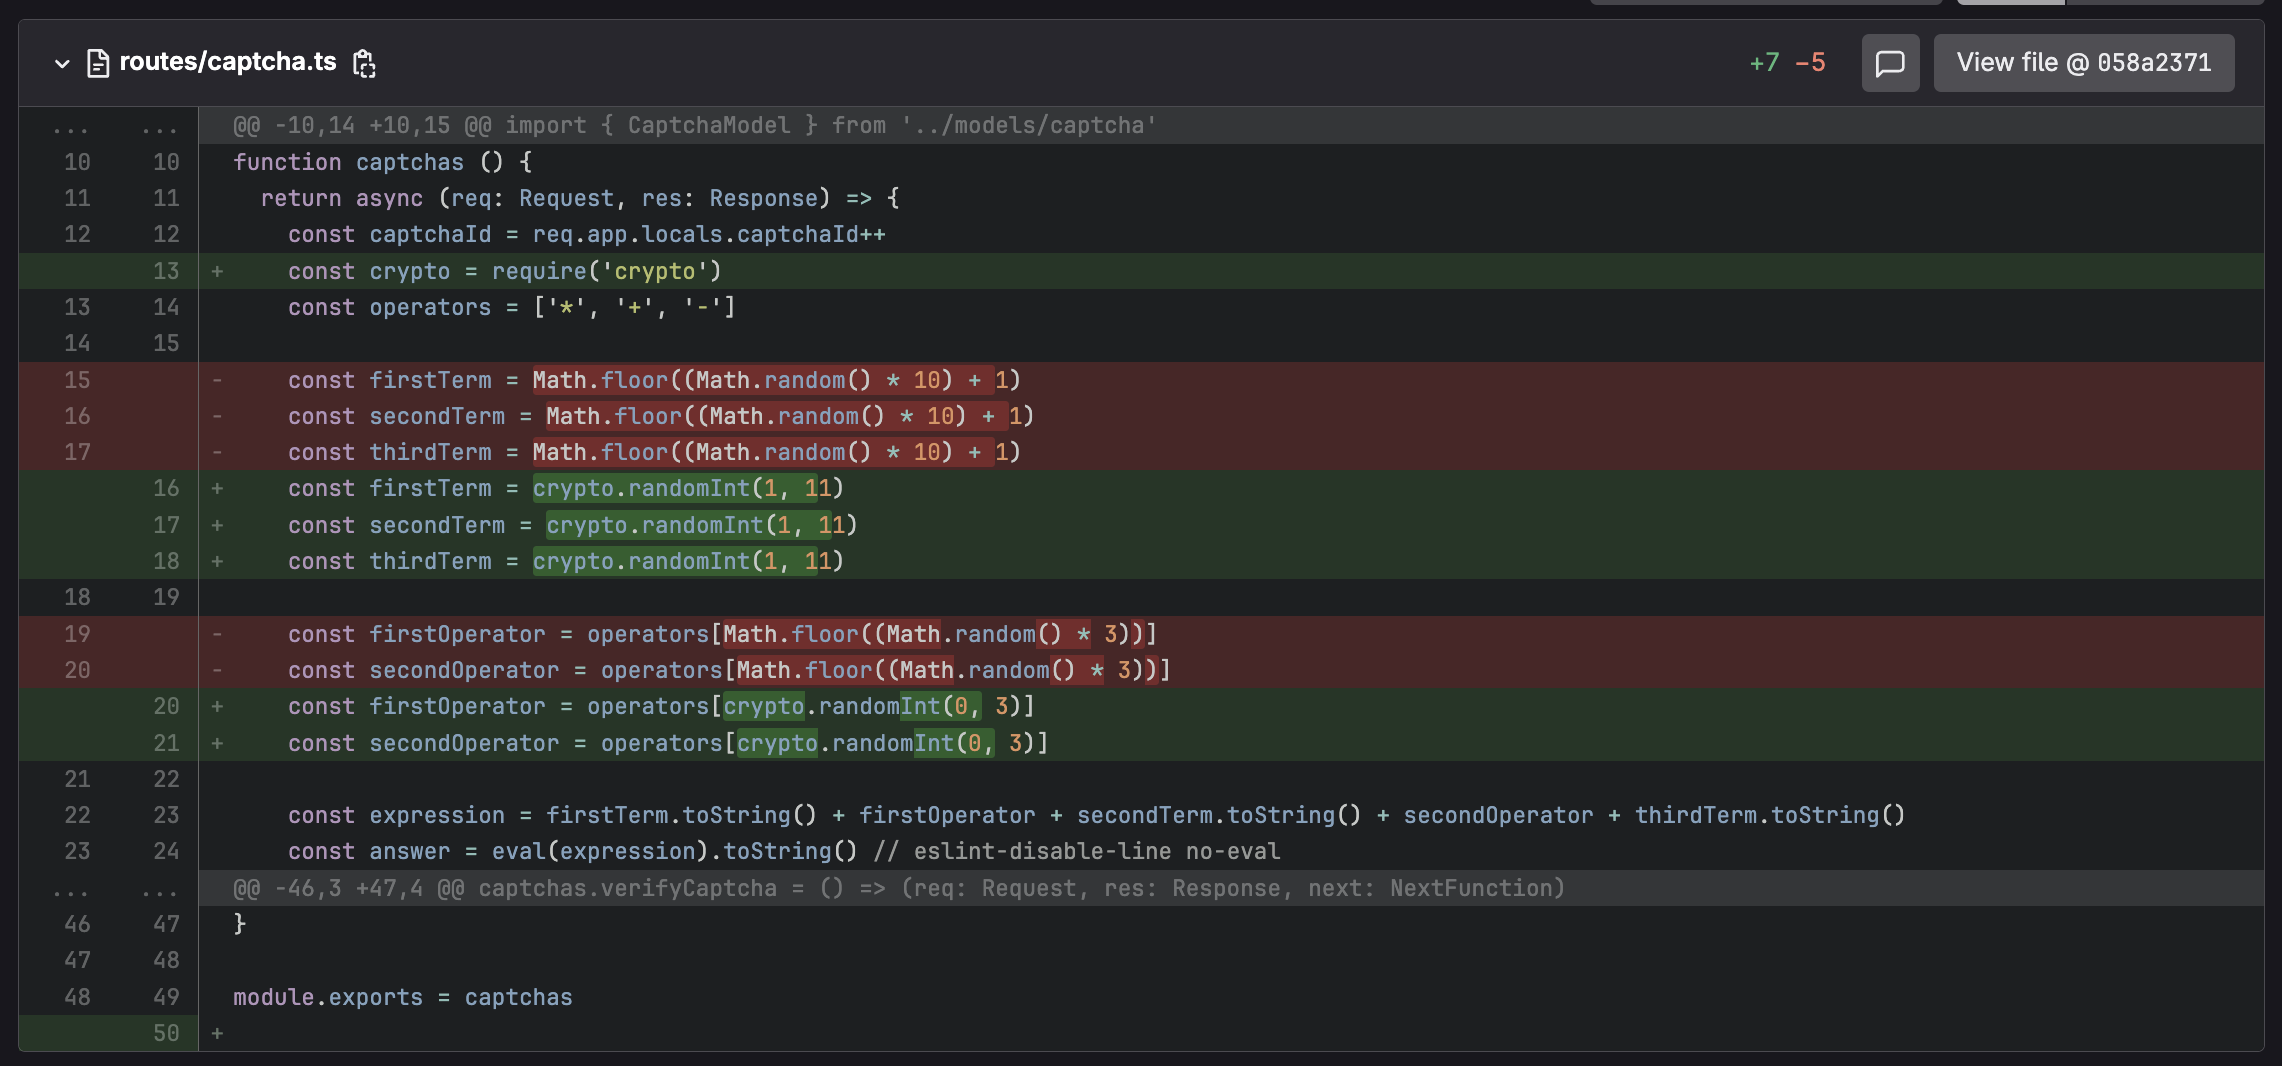The image size is (2282, 1066).
Task: Select new line number 13
Action: coord(166,271)
